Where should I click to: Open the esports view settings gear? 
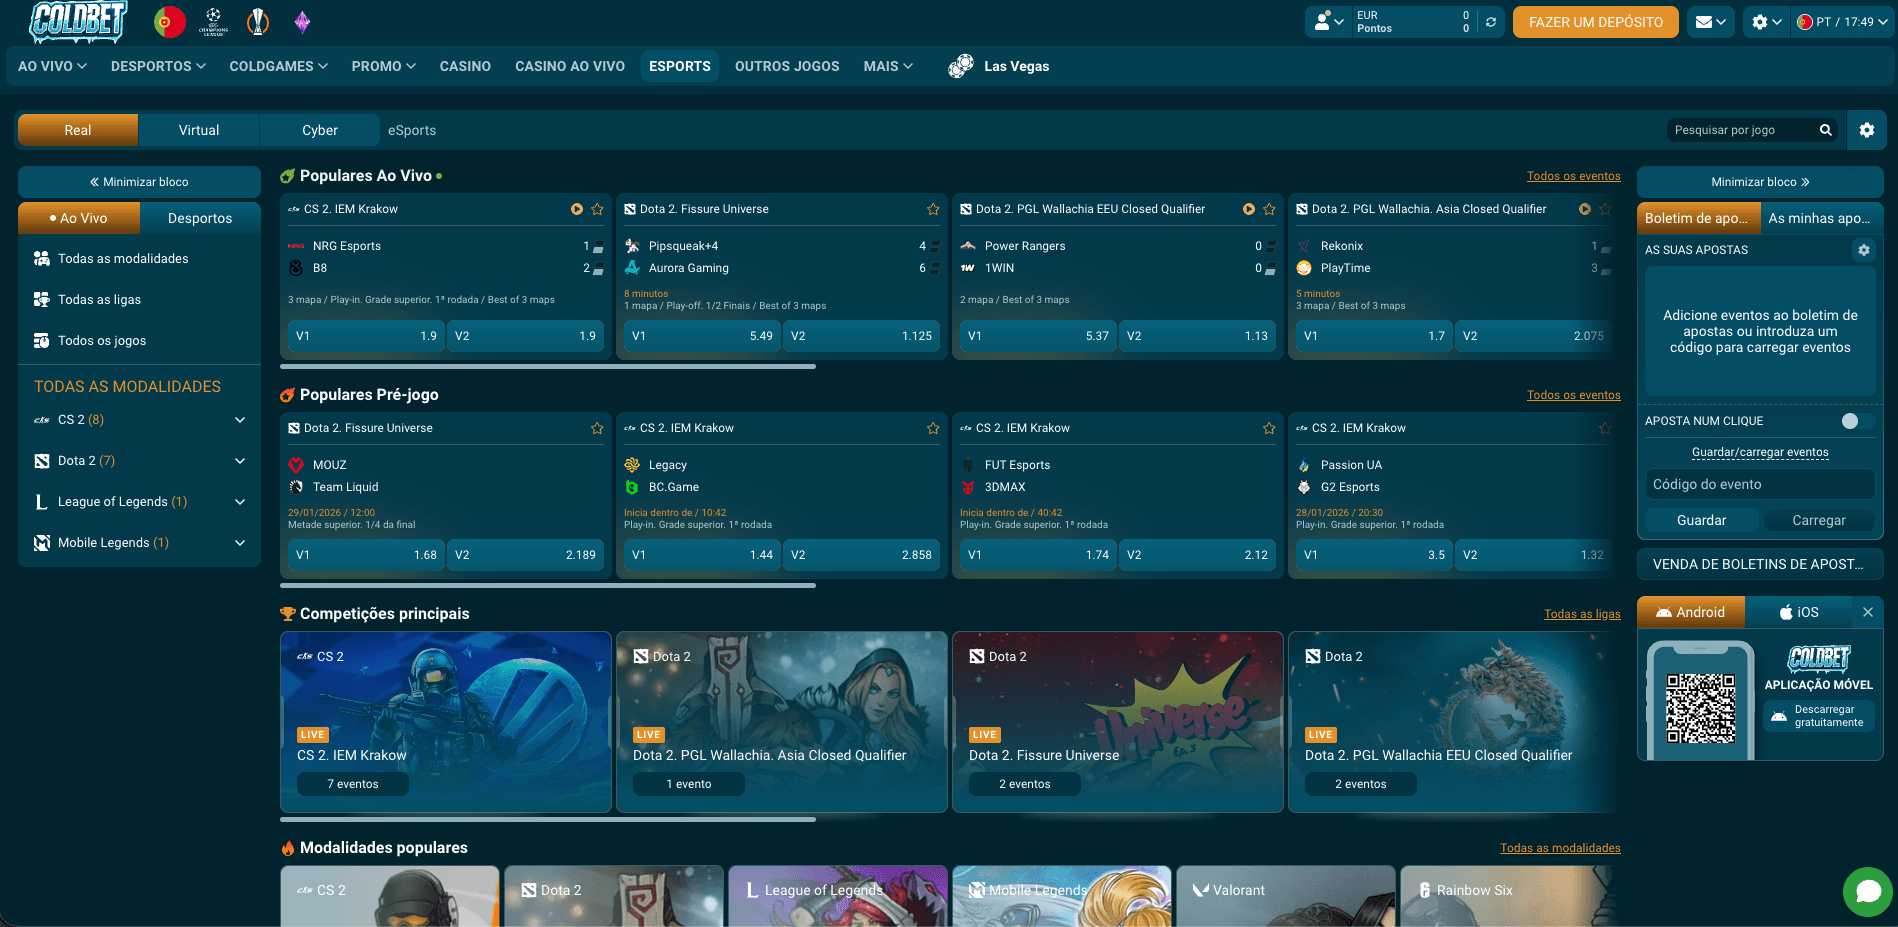(x=1866, y=130)
